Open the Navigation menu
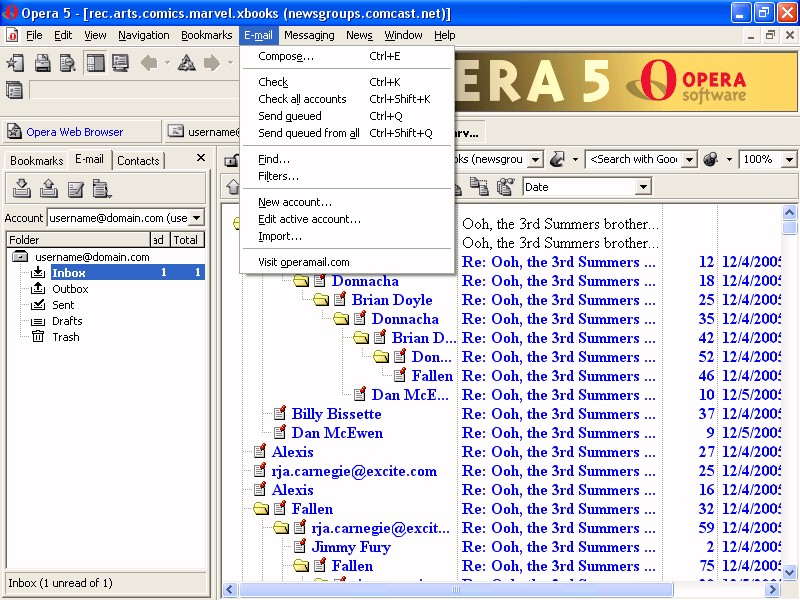This screenshot has height=600, width=800. 143,35
